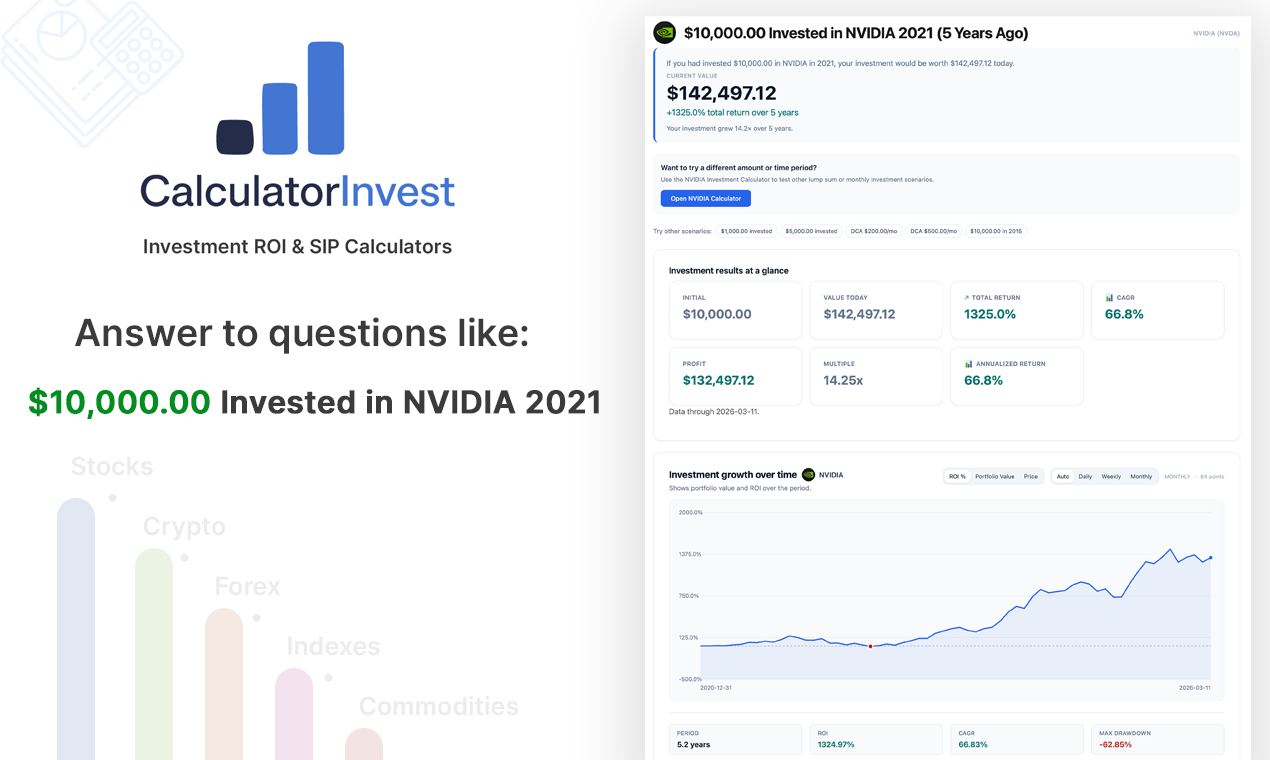Switch to the Portfolio Value view

[995, 476]
